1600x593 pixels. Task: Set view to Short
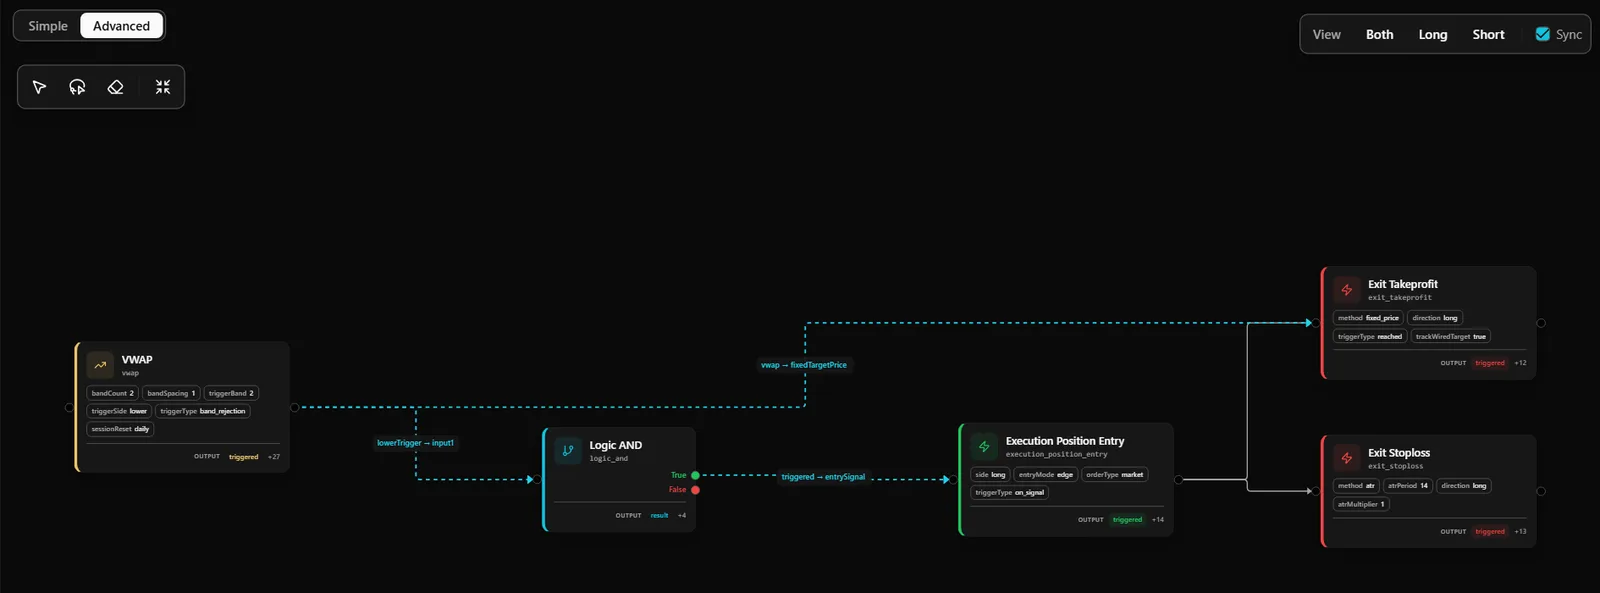[1488, 34]
